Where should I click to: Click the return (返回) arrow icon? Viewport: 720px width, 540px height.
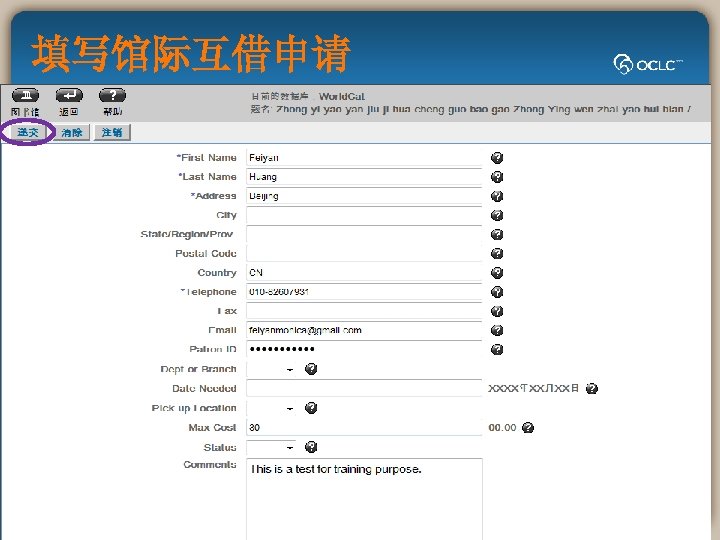69,96
